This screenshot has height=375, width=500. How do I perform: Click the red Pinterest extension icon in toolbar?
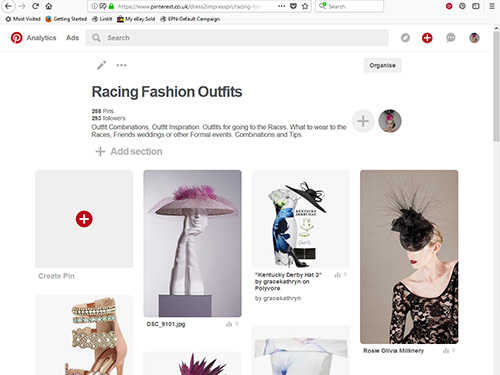point(449,6)
